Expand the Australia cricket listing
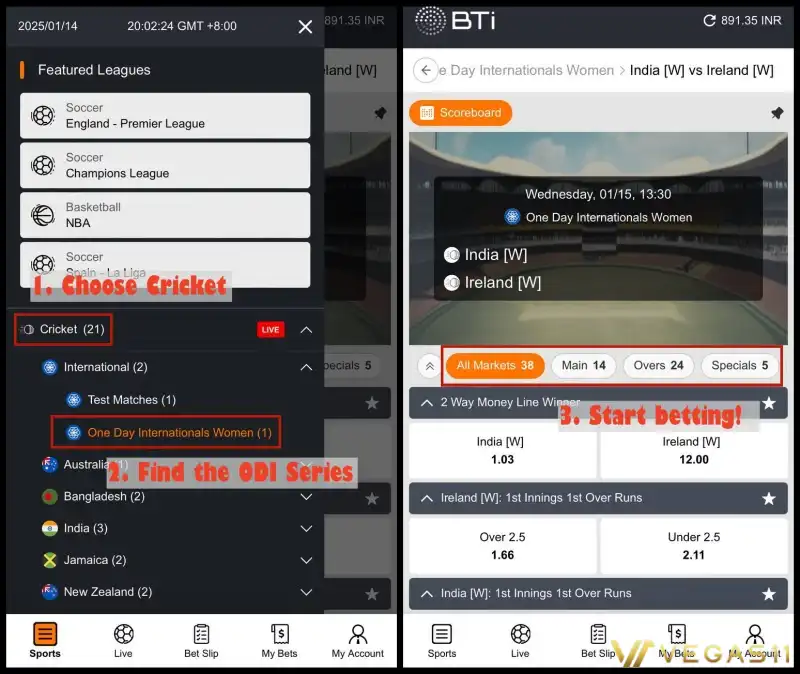The width and height of the screenshot is (800, 674). pos(306,464)
